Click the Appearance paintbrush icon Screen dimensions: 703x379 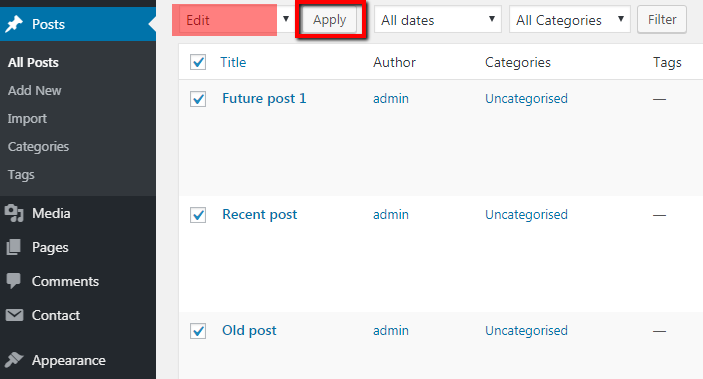[14, 360]
